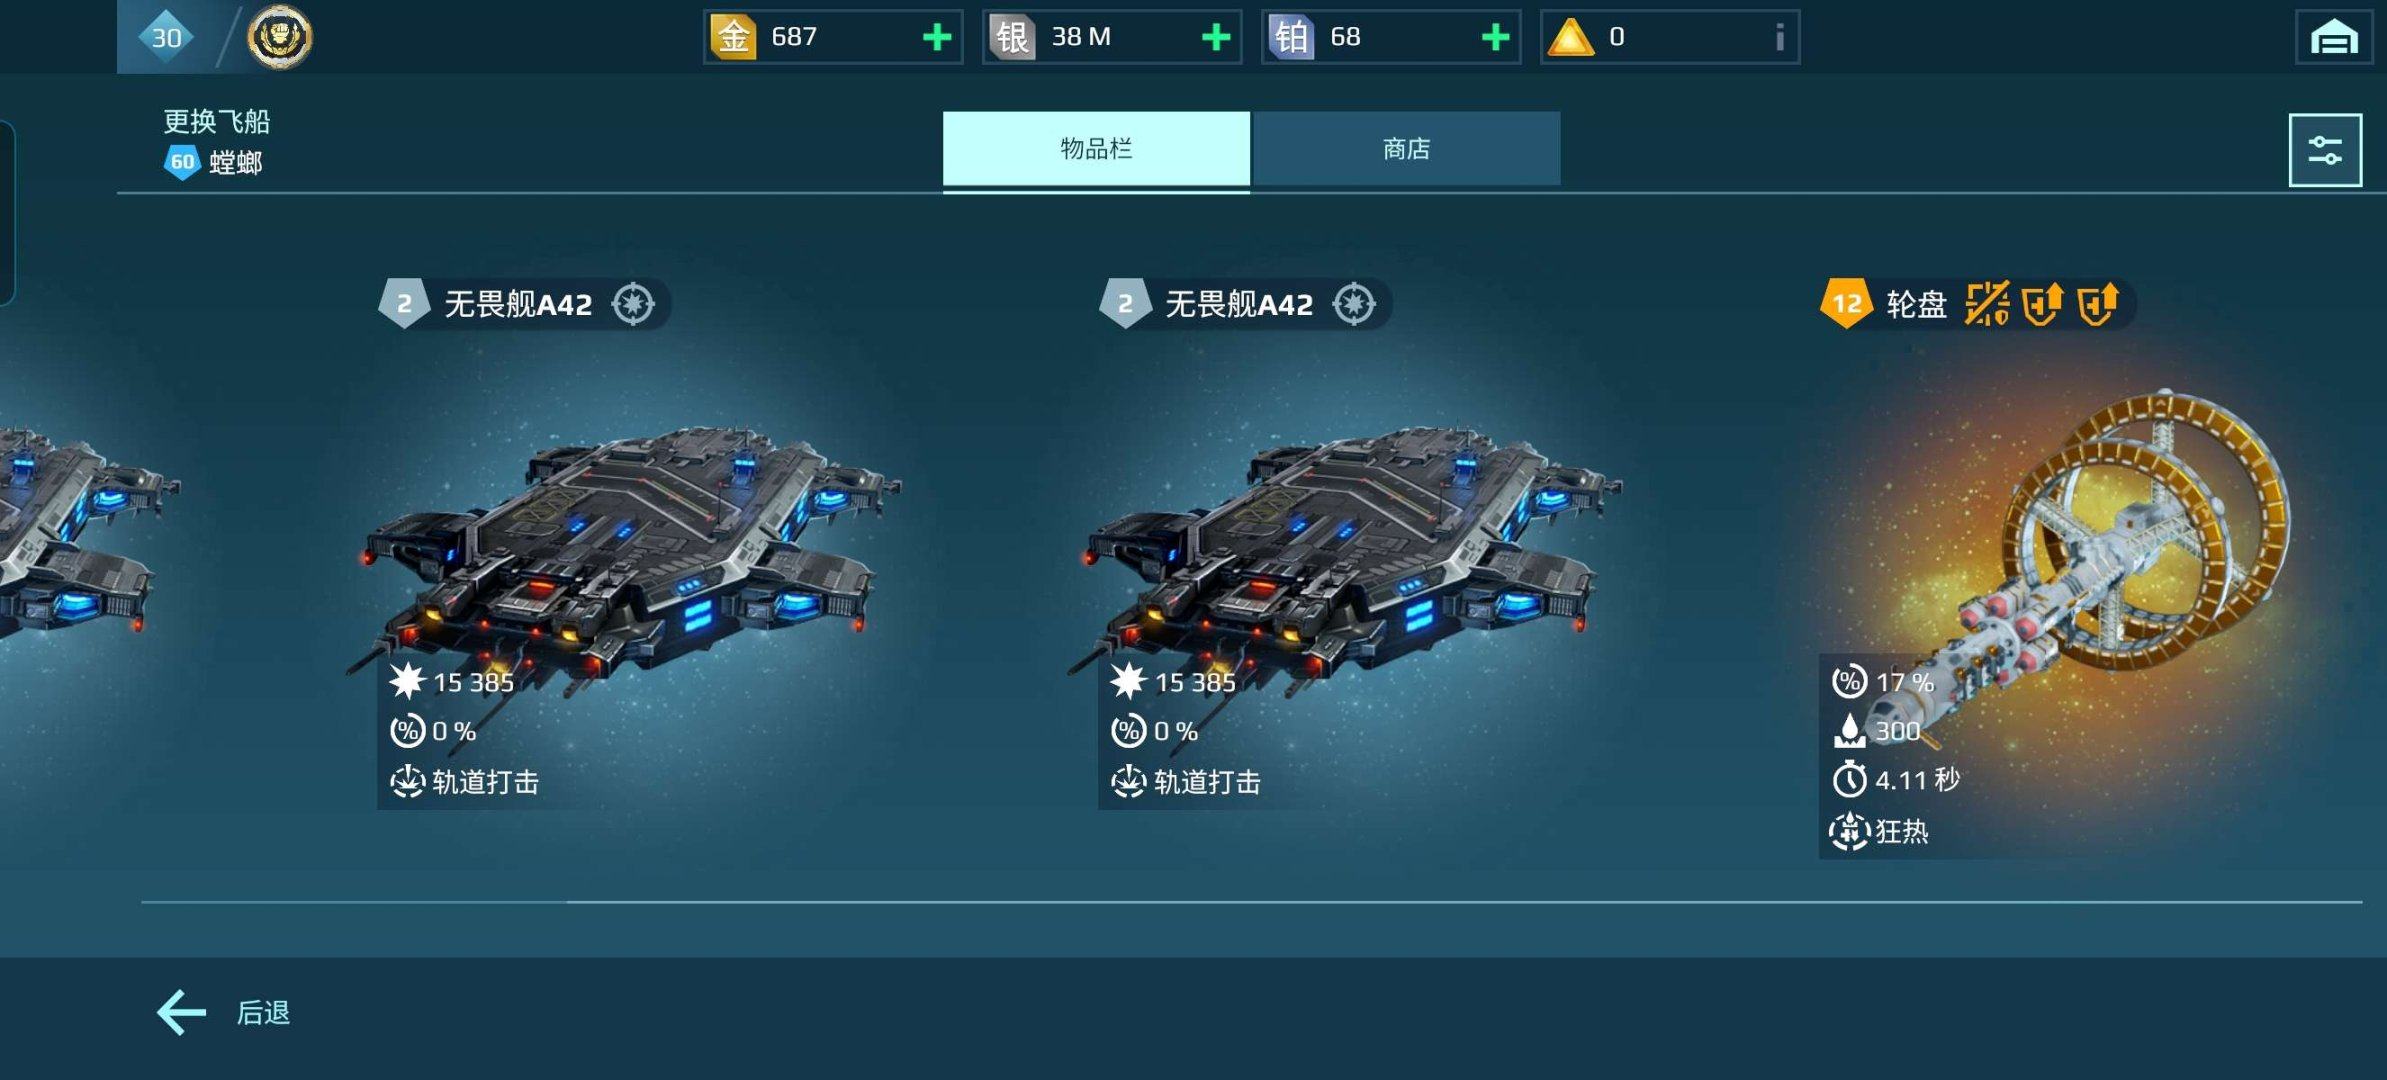Open the filter settings sliders icon

(x=2325, y=150)
